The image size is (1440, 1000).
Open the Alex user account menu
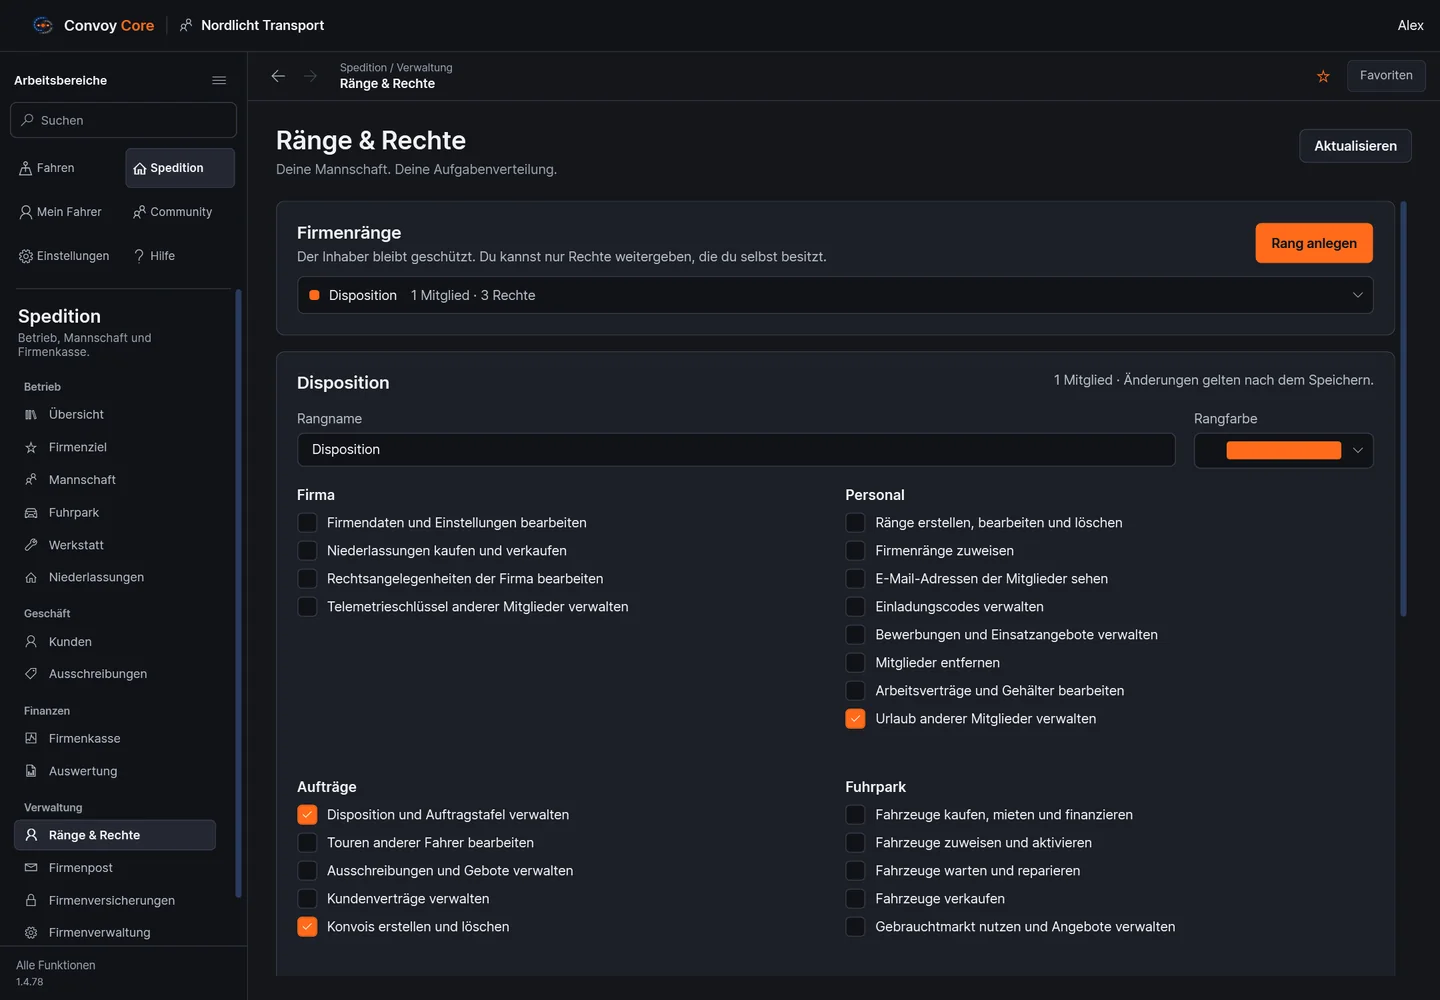click(1410, 25)
